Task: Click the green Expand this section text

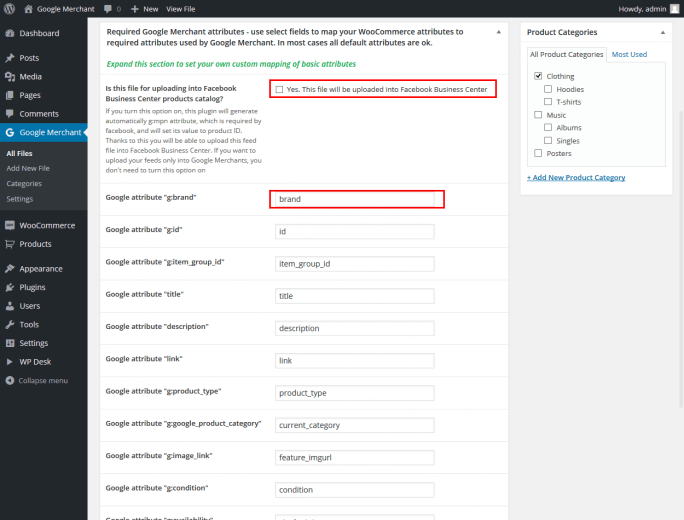Action: pos(231,64)
